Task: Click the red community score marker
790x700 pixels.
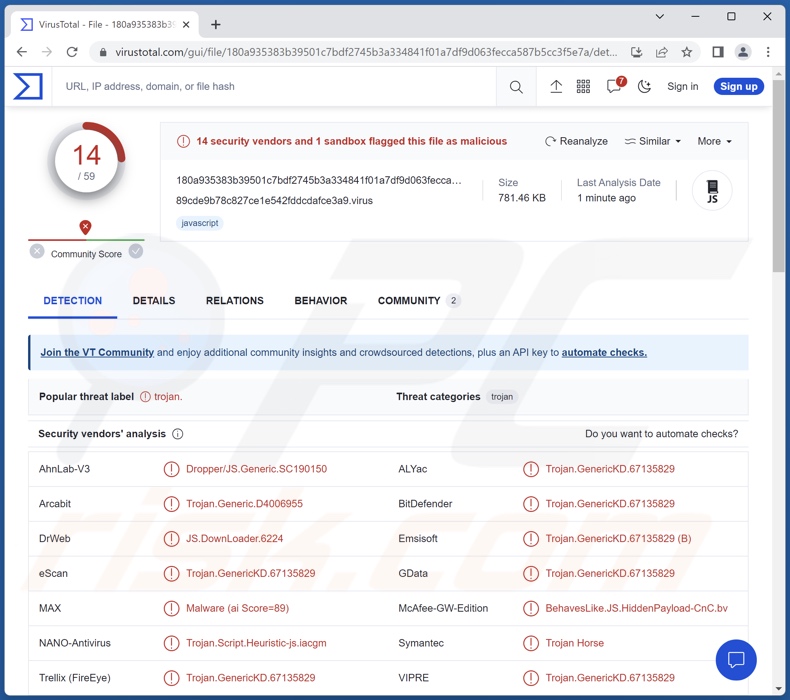Action: (x=86, y=227)
